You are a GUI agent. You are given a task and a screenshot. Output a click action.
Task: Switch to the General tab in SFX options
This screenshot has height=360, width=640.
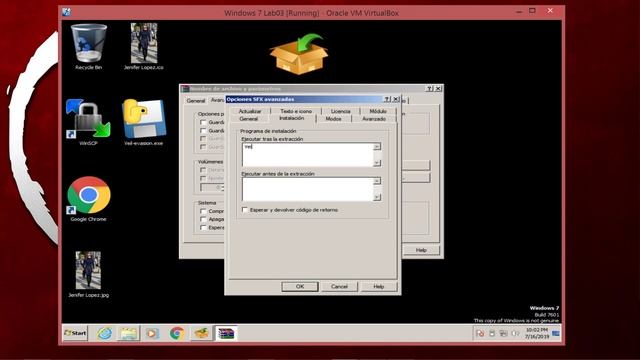click(x=249, y=119)
